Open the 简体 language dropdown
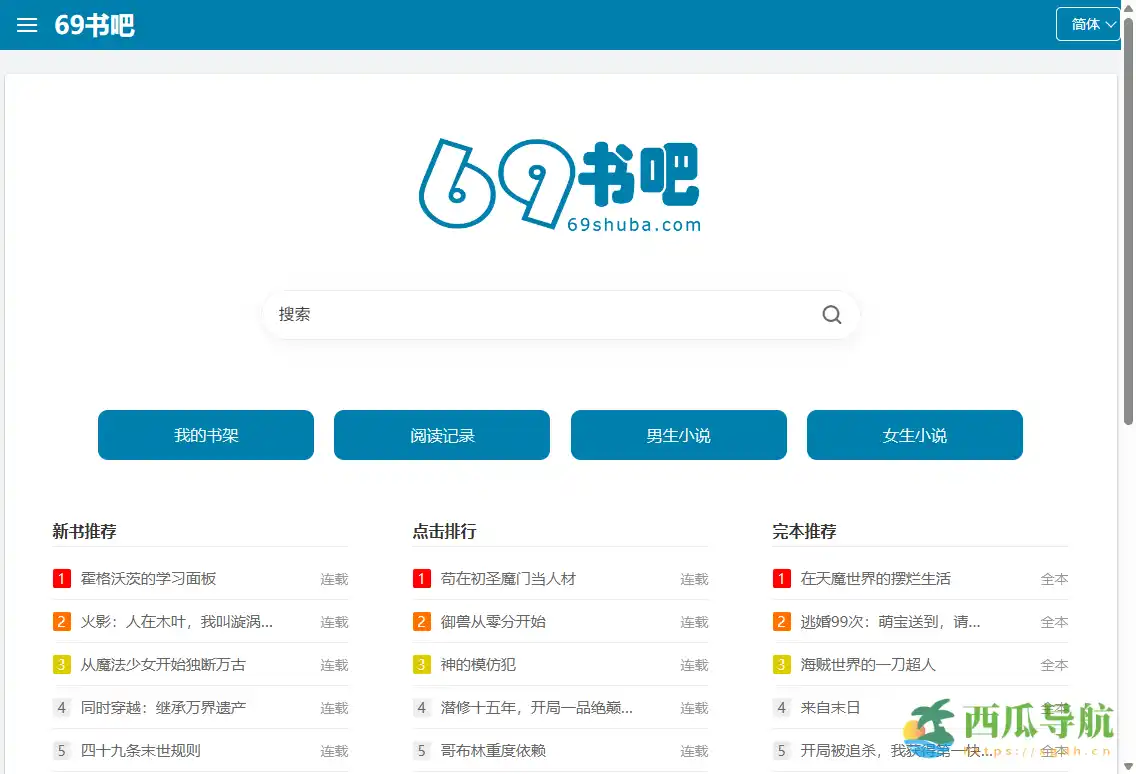The image size is (1136, 774). [1087, 24]
